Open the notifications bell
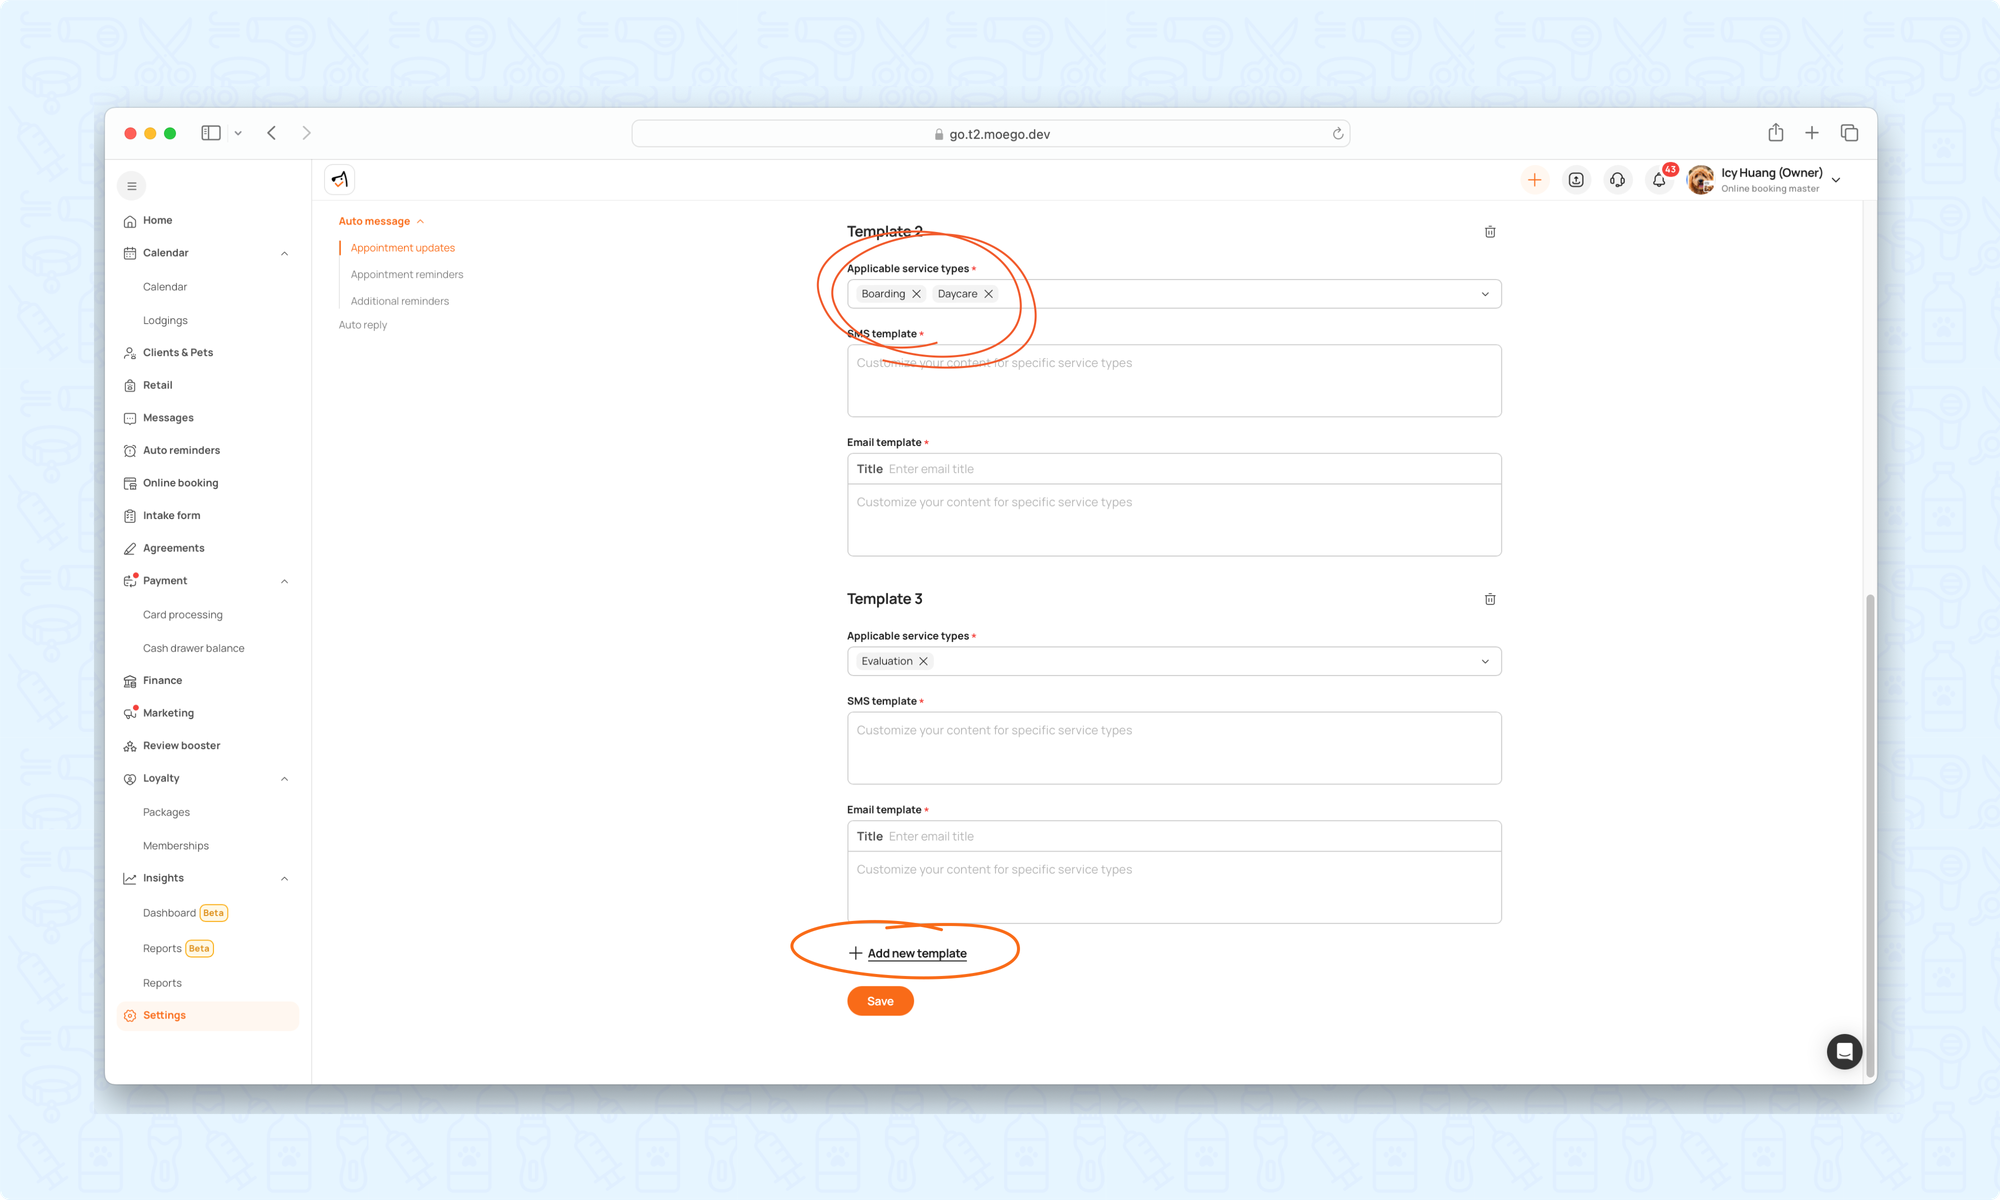Image resolution: width=2000 pixels, height=1200 pixels. pyautogui.click(x=1658, y=180)
